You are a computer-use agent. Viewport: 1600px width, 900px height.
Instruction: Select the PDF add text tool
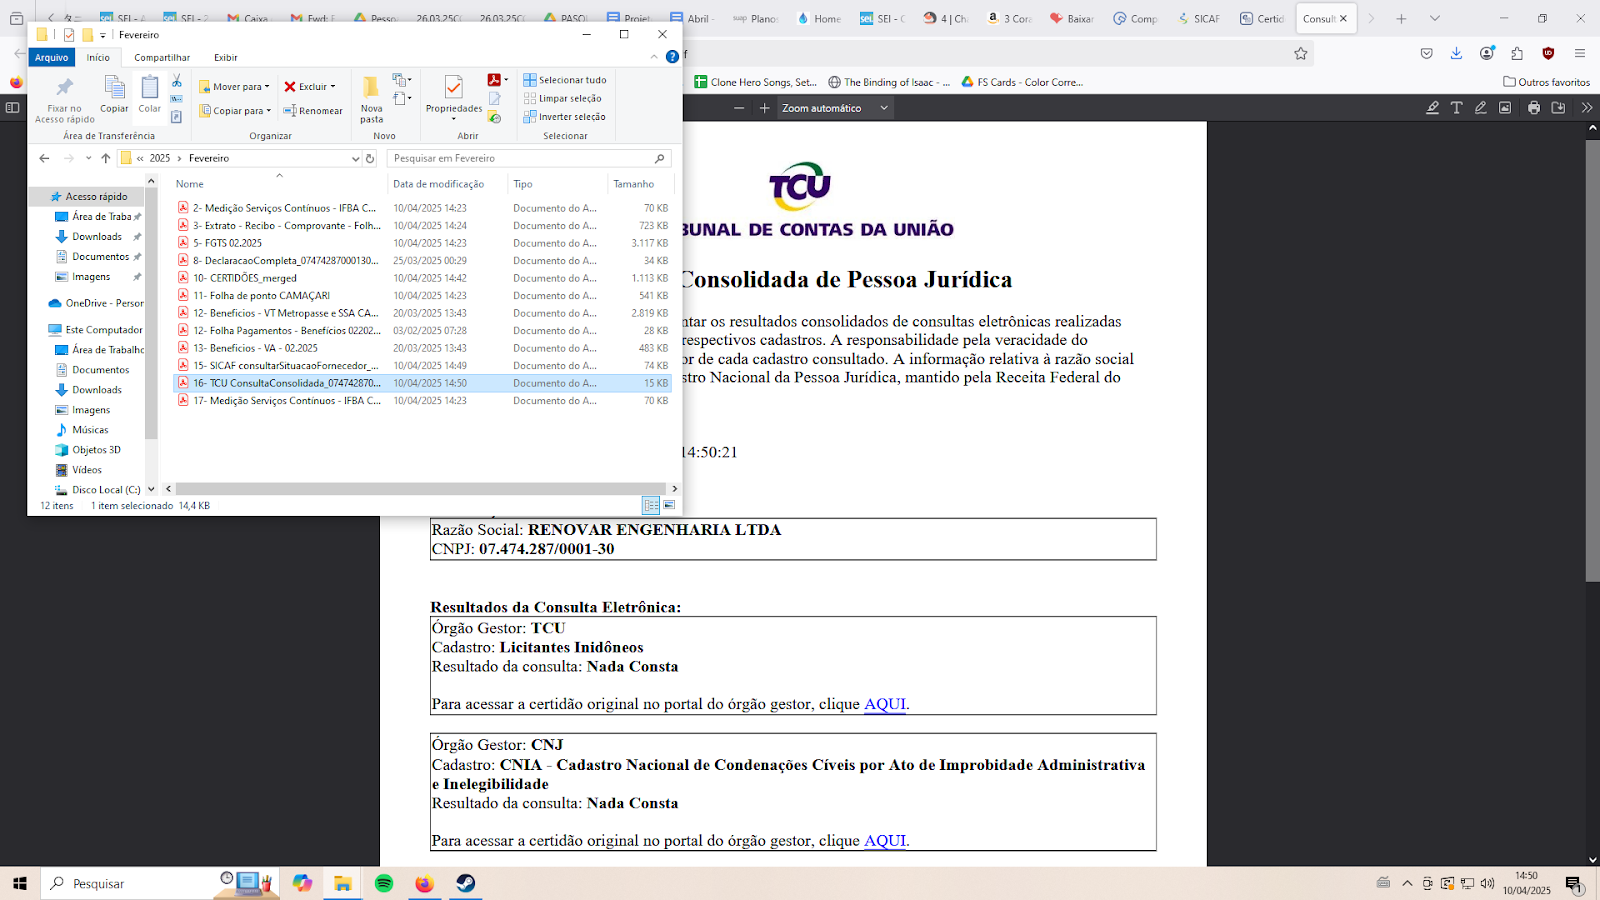coord(1456,108)
